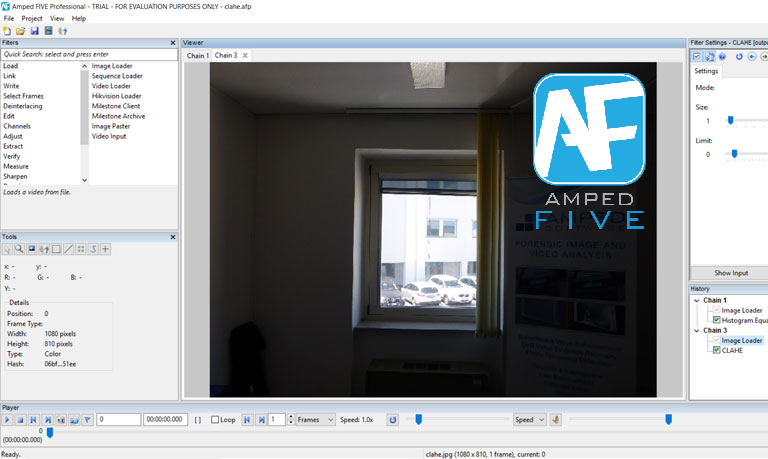Click the frame number input field
This screenshot has width=768, height=459.
click(x=119, y=420)
